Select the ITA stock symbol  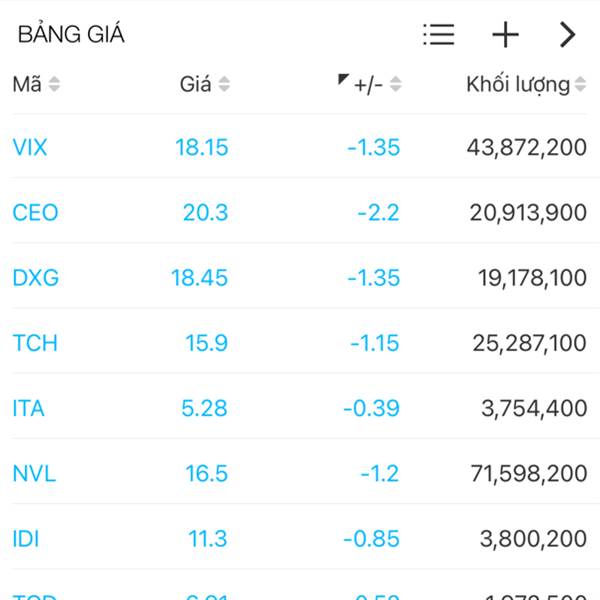29,408
